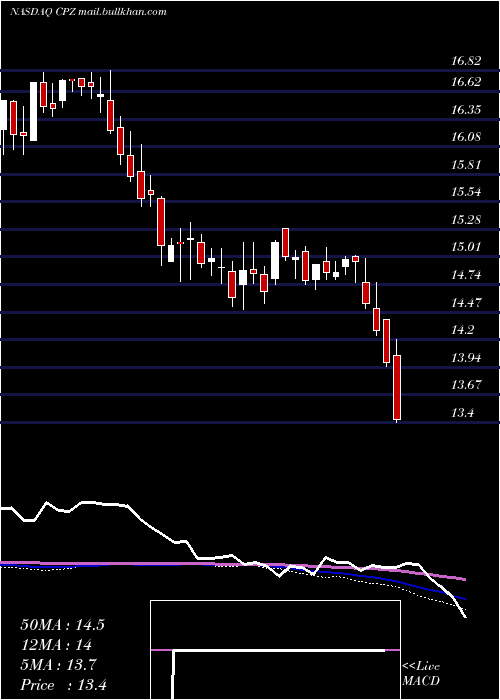
Task: Click the <<Live MACD label
Action: [x=421, y=674]
